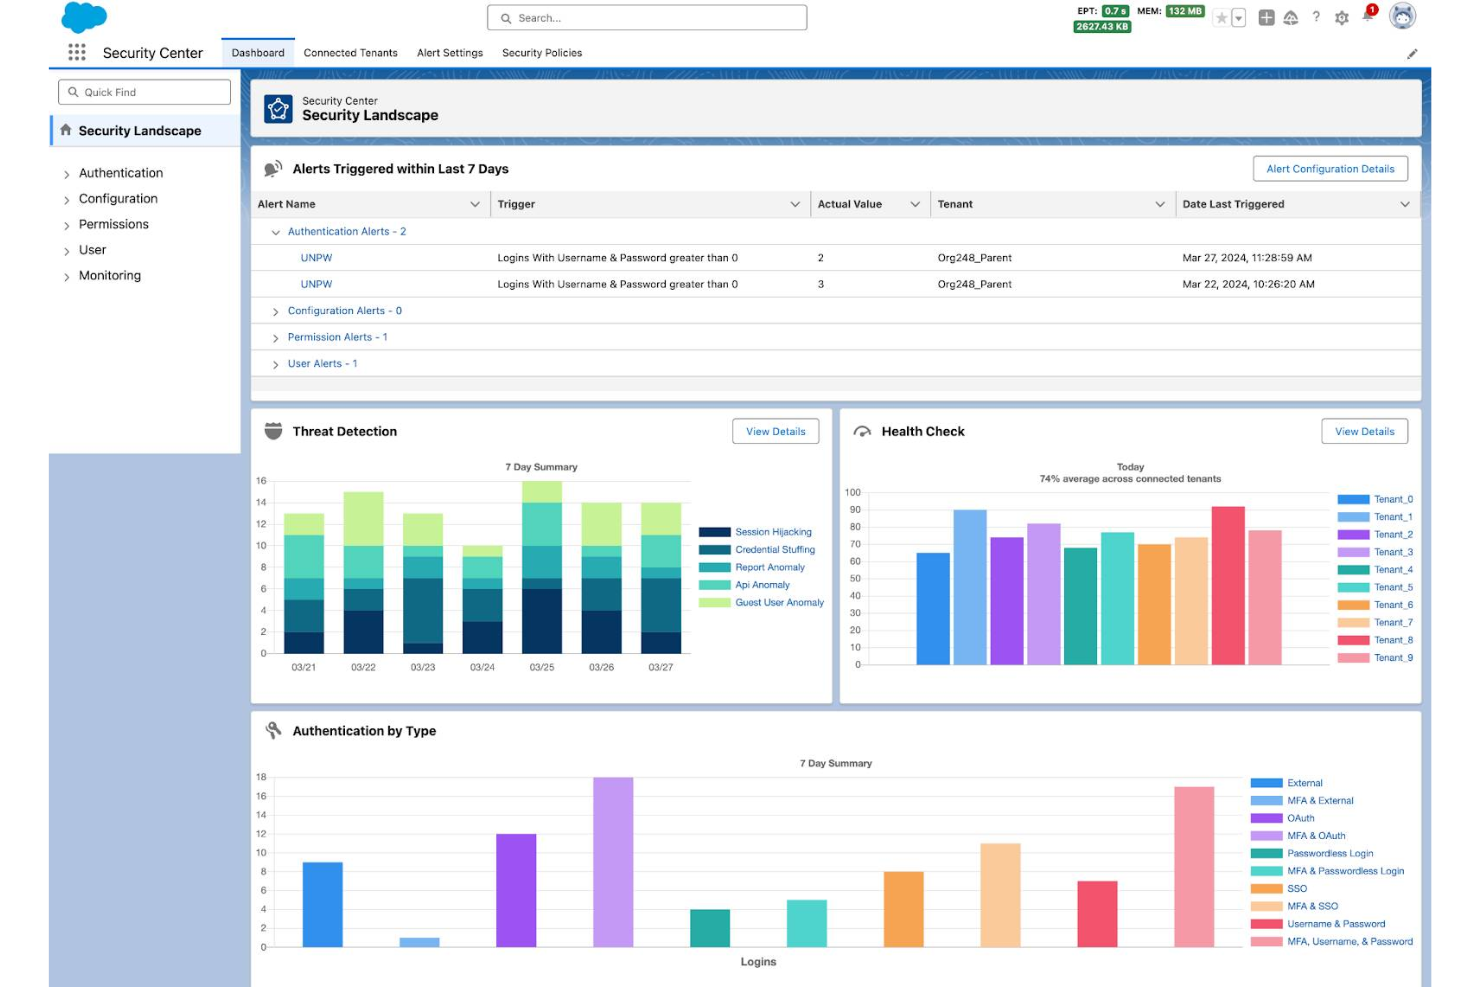The image size is (1480, 987).
Task: Open Salesforce Help question mark icon
Action: coord(1316,17)
